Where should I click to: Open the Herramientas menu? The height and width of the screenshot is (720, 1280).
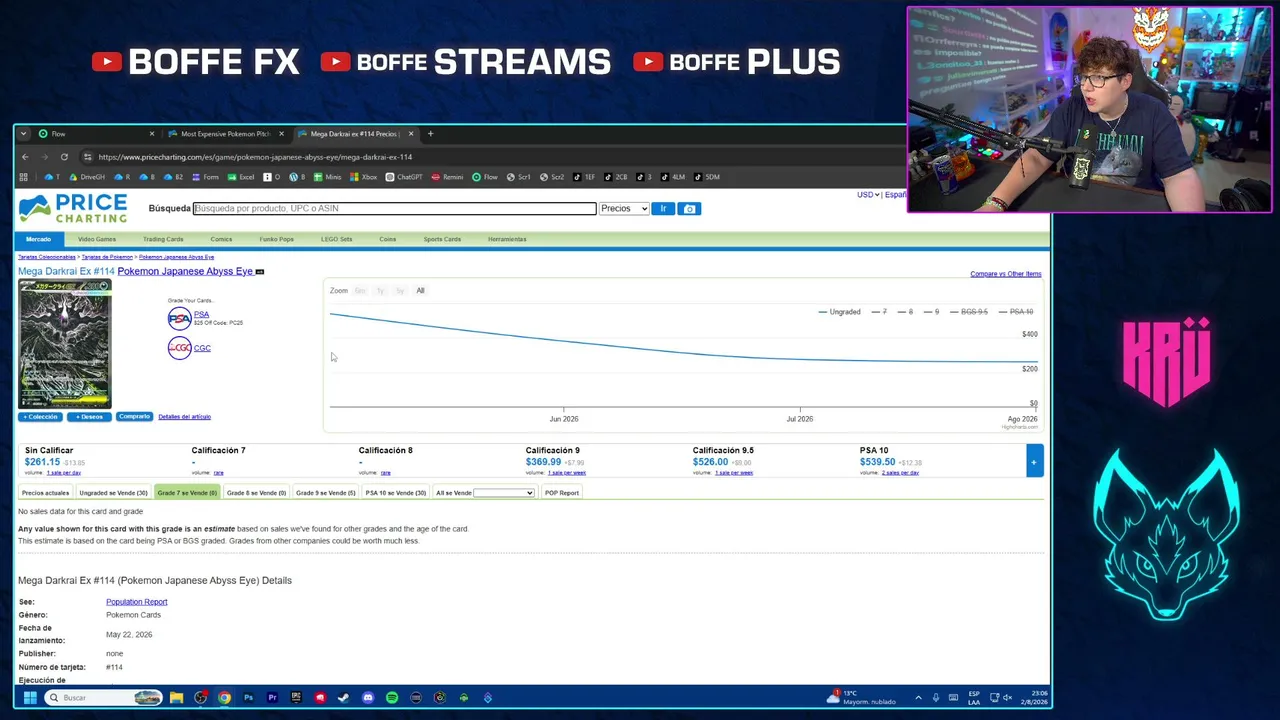point(507,239)
